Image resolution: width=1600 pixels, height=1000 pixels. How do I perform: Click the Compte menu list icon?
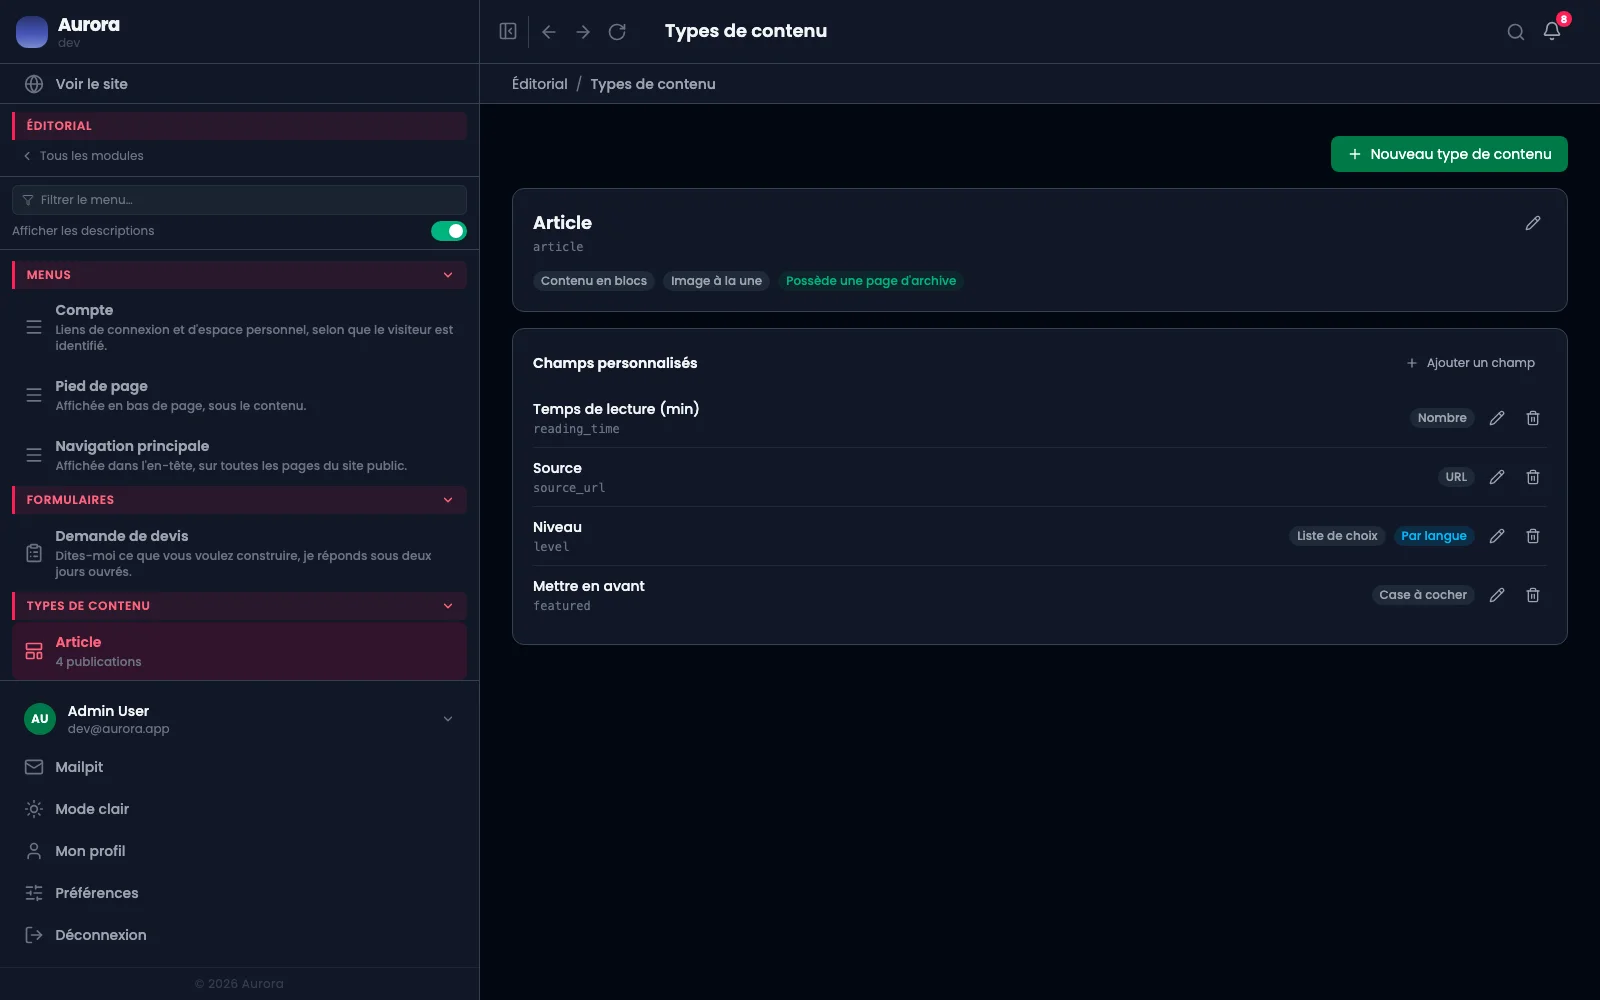point(34,327)
